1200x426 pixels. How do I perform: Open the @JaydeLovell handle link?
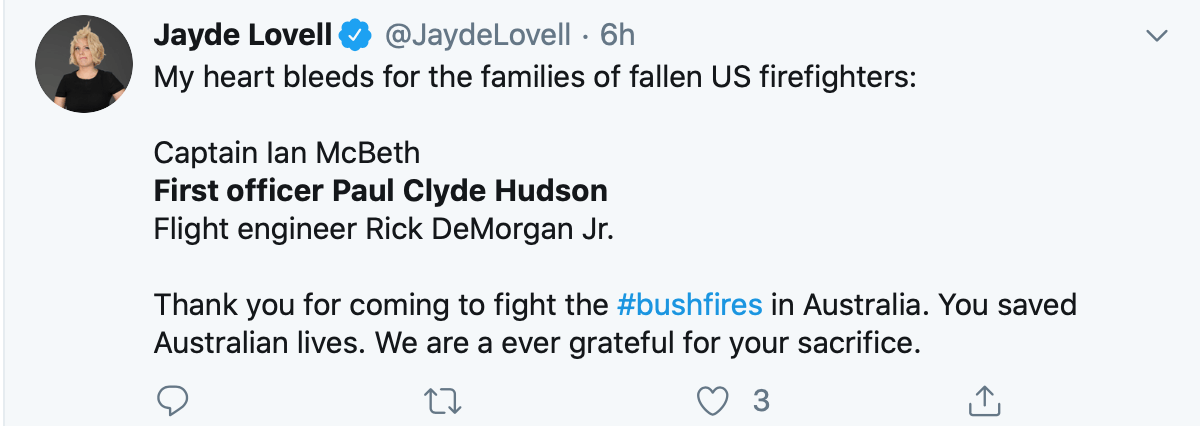tap(478, 37)
